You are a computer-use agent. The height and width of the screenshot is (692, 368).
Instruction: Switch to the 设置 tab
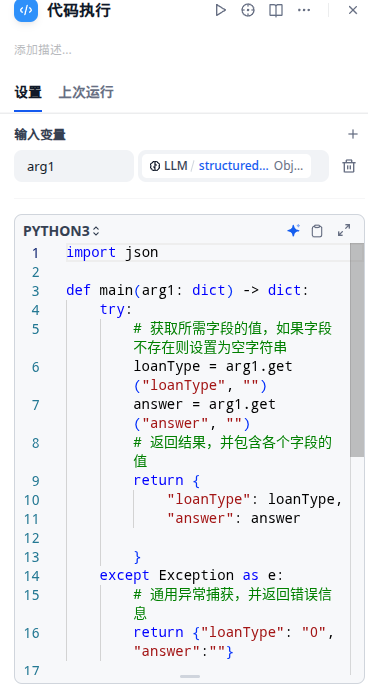28,92
